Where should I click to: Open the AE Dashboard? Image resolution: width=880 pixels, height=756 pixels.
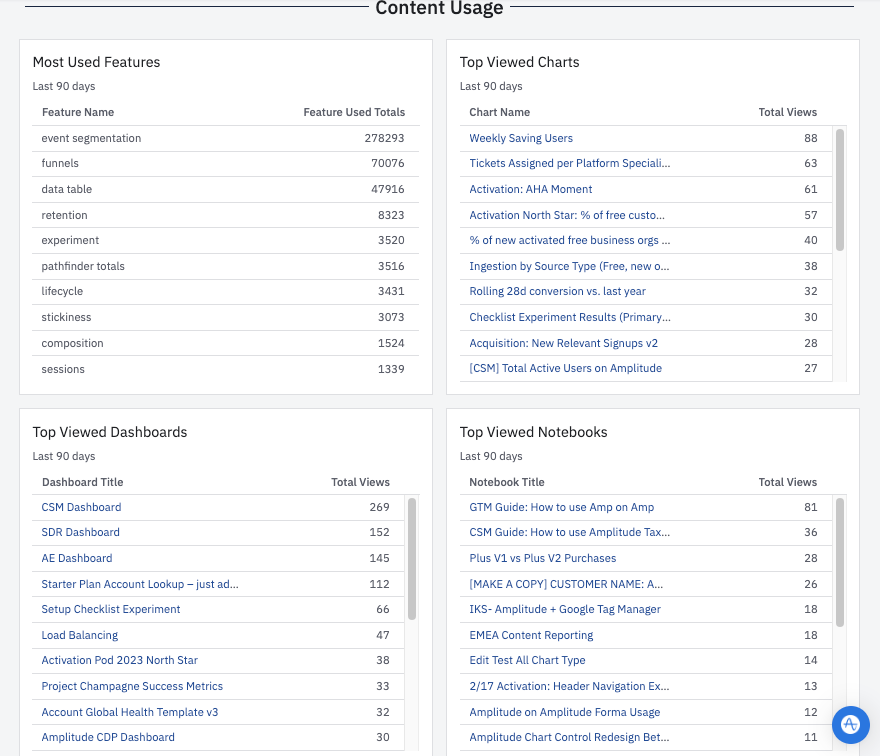[x=77, y=558]
